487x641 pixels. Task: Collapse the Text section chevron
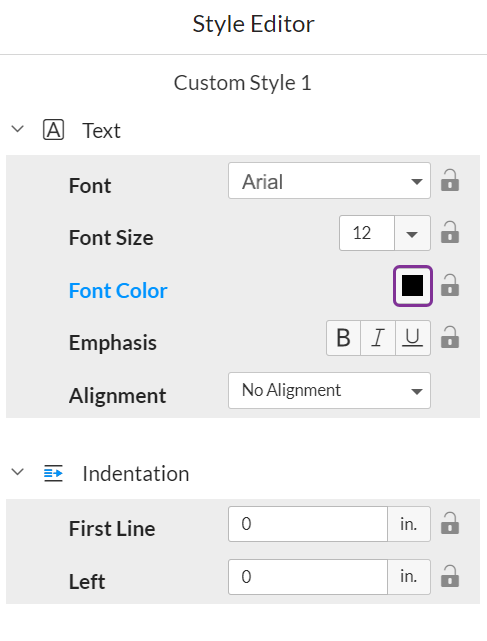coord(18,129)
